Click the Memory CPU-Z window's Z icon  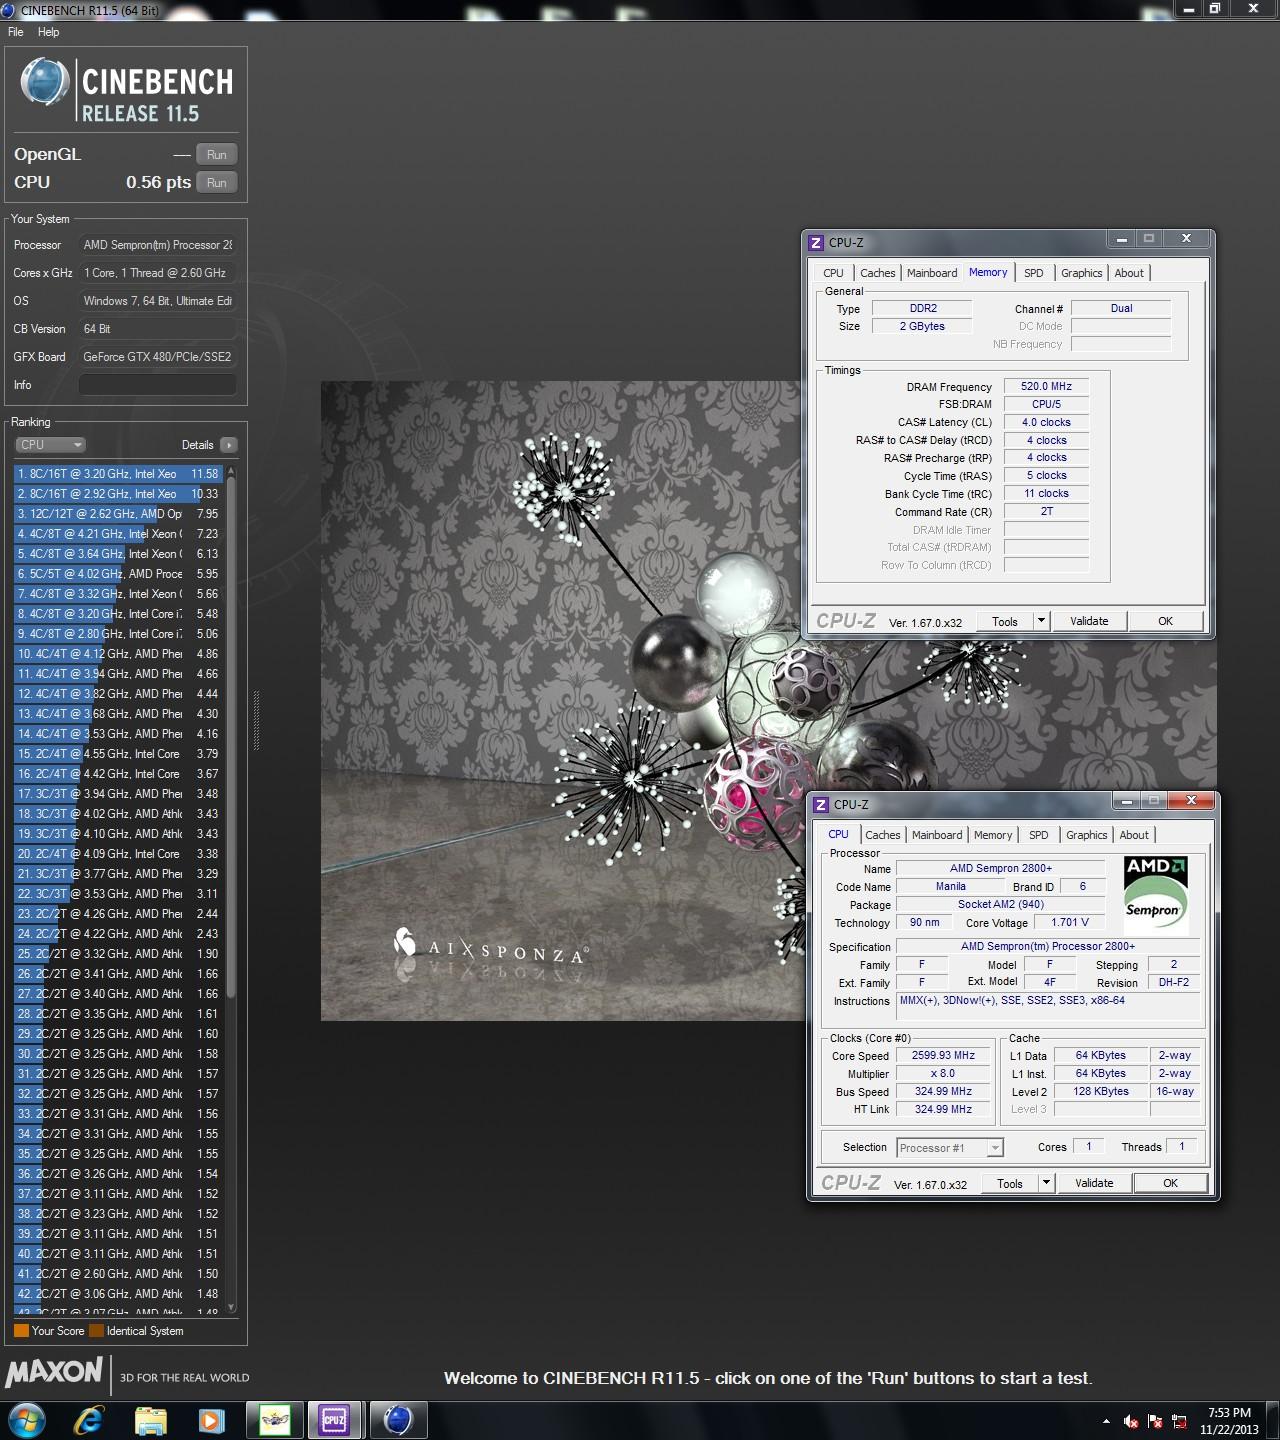point(816,242)
